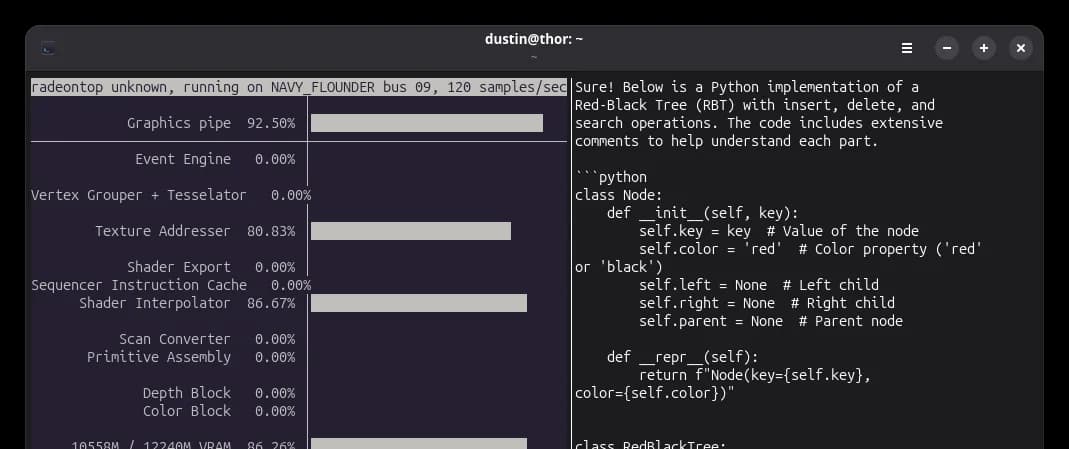Click the Depth Block percentage row

coord(219,393)
